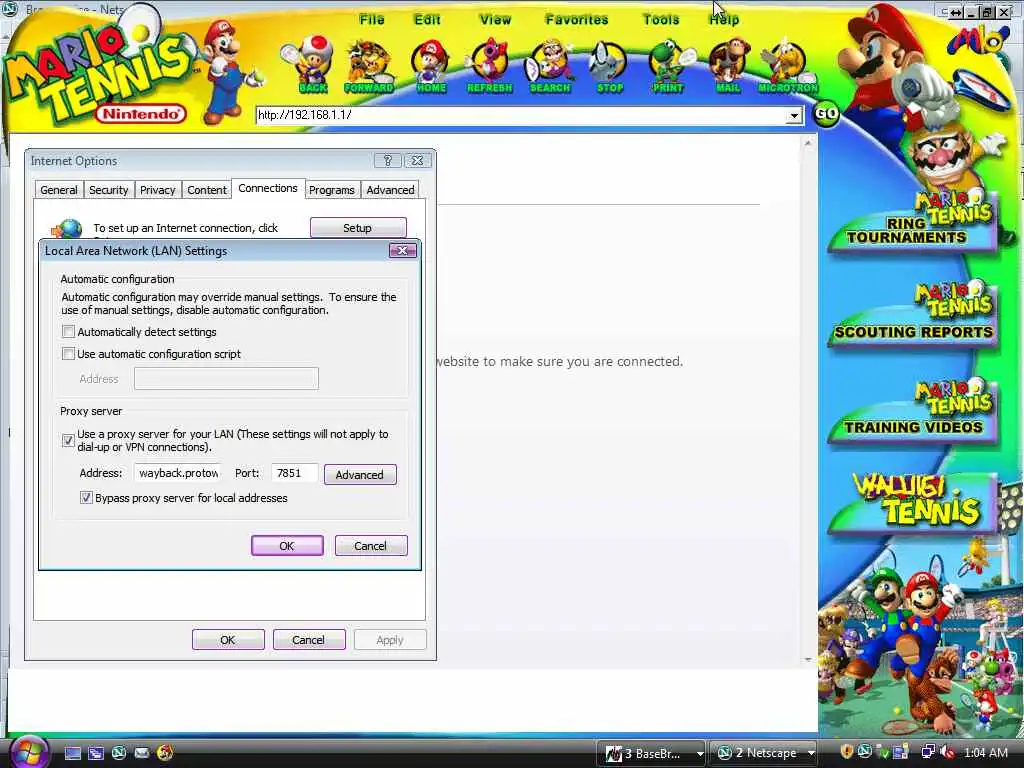Click the Internet Options help question button
This screenshot has height=768, width=1024.
click(387, 160)
